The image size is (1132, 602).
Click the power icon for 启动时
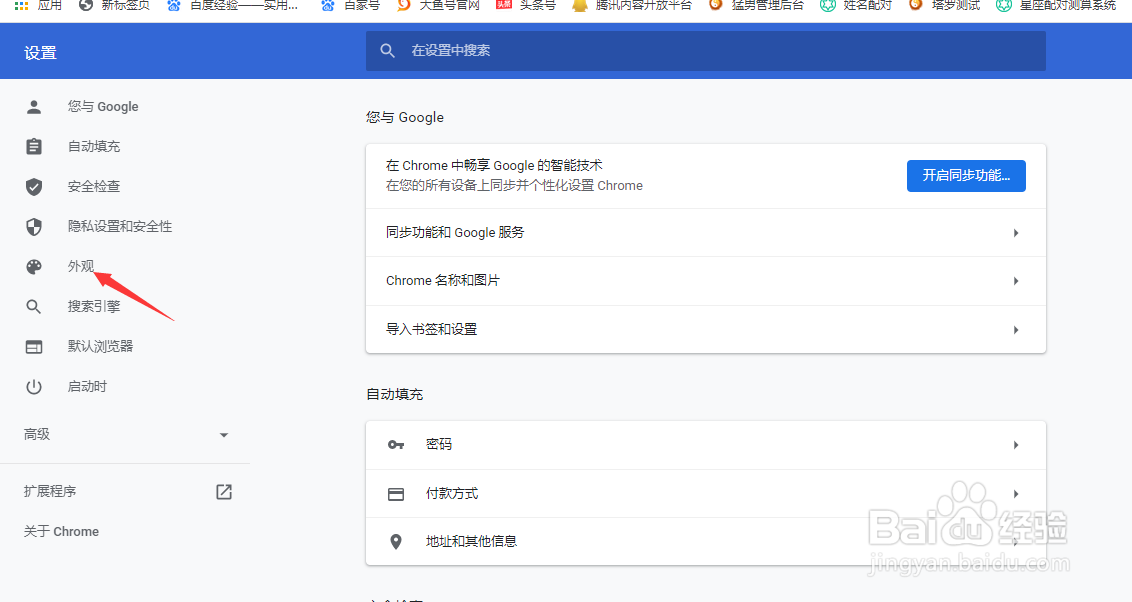[x=34, y=387]
